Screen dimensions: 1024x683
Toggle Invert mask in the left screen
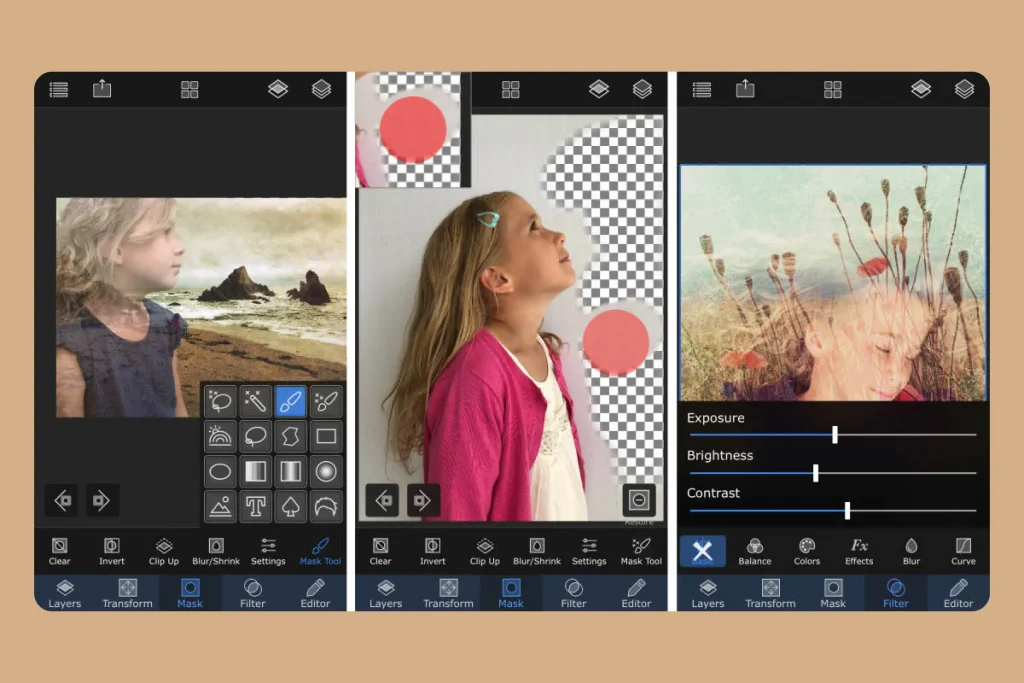point(112,550)
